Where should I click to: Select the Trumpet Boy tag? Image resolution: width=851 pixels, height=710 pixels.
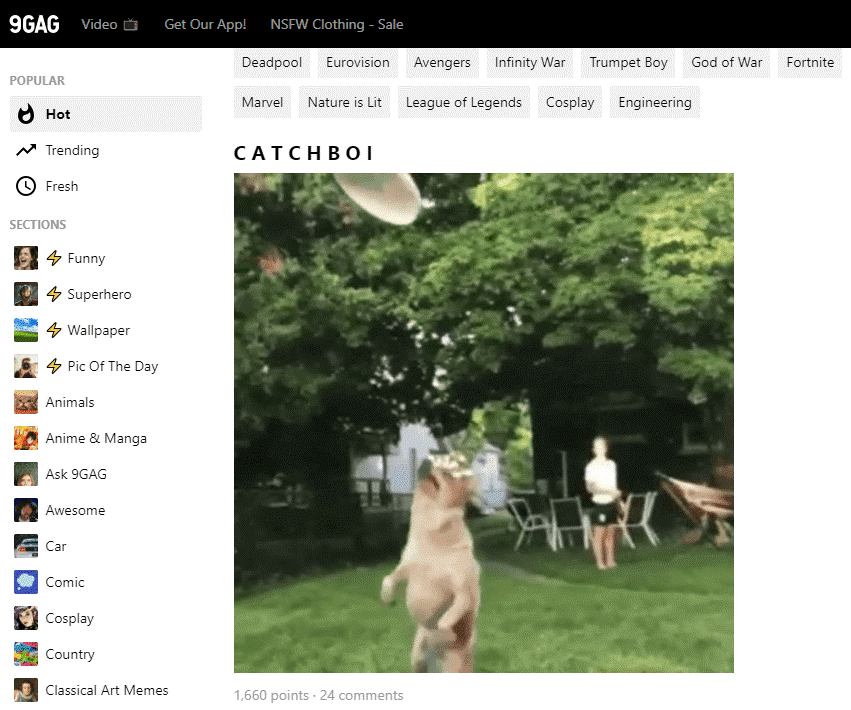(x=628, y=62)
